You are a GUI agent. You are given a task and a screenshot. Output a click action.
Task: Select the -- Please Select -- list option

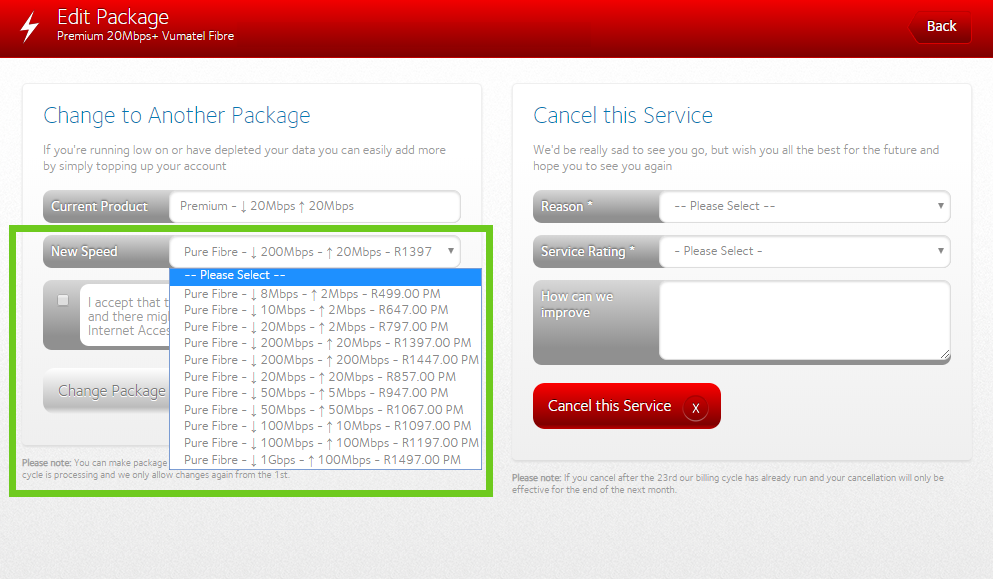pos(325,276)
